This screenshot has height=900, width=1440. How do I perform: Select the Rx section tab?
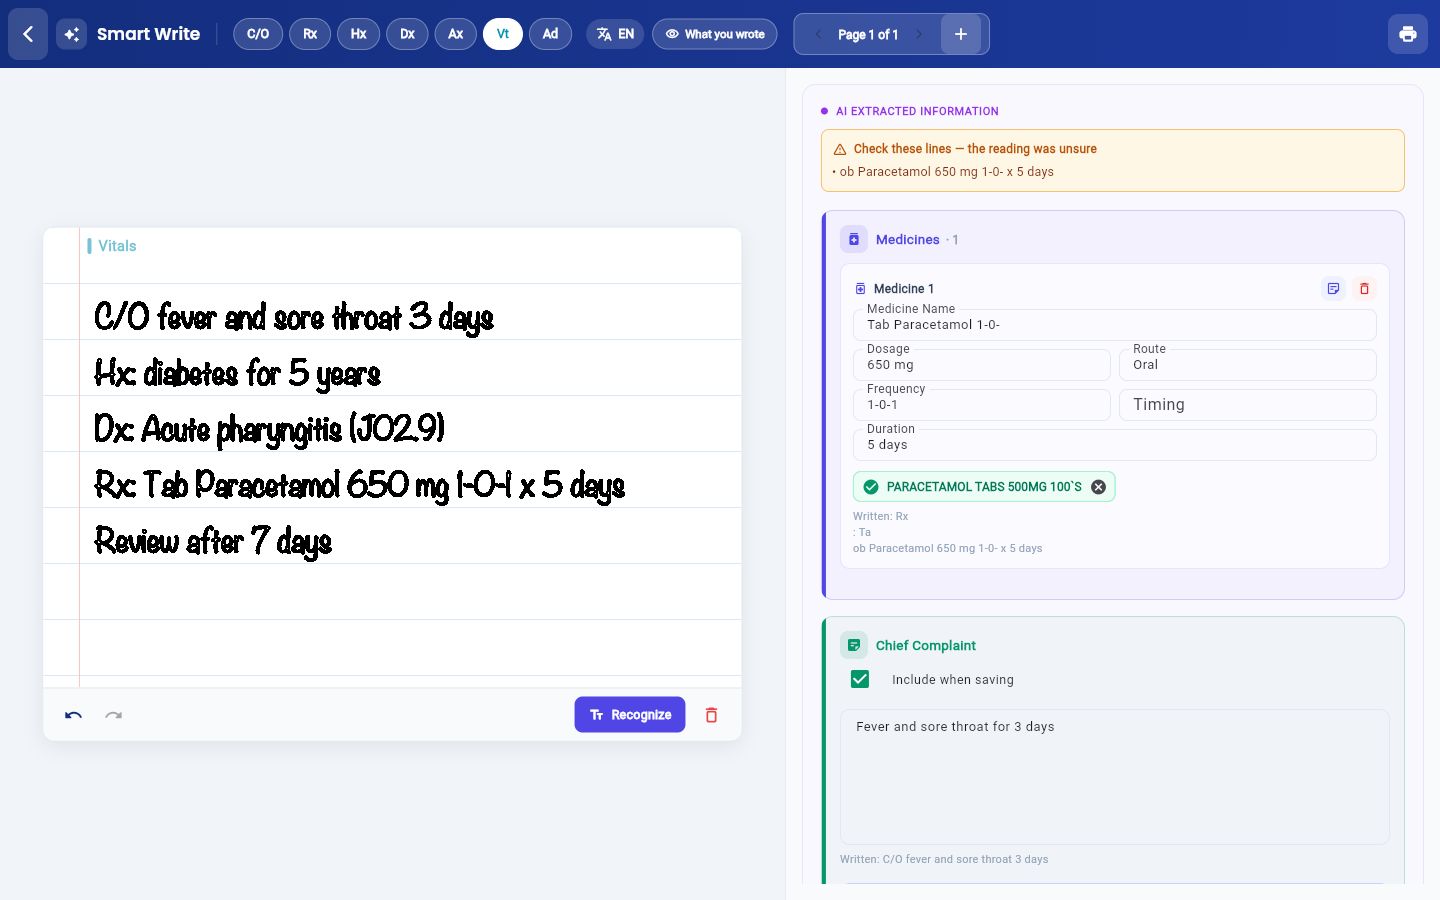310,34
